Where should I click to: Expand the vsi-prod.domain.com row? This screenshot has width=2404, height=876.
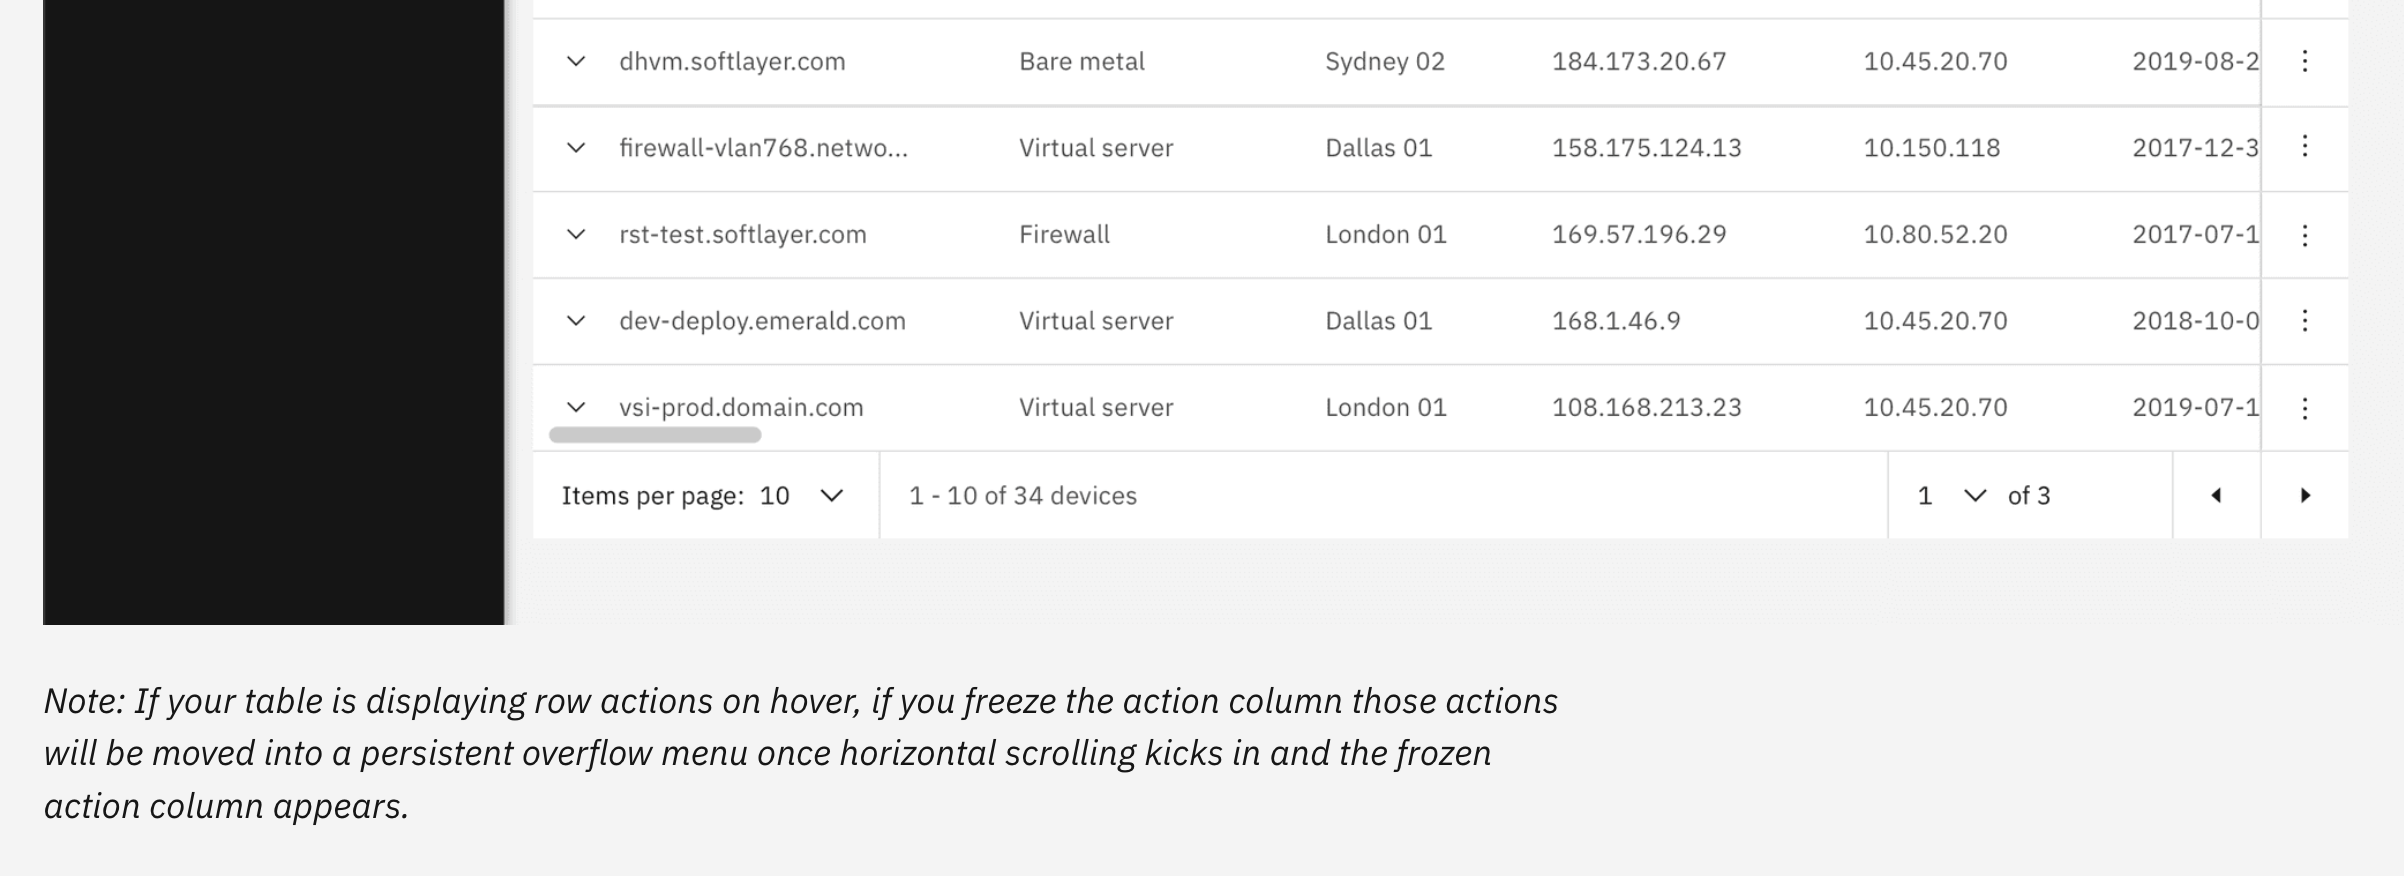[576, 407]
